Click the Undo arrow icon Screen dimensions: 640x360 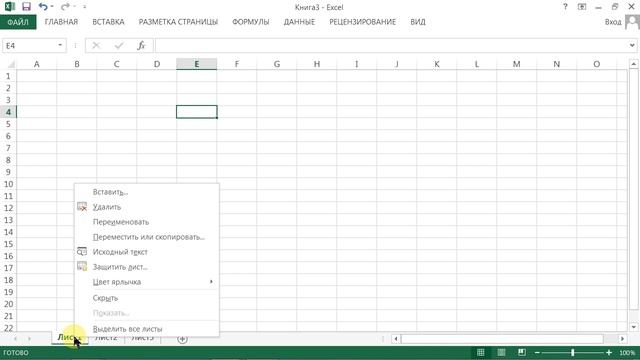point(42,7)
